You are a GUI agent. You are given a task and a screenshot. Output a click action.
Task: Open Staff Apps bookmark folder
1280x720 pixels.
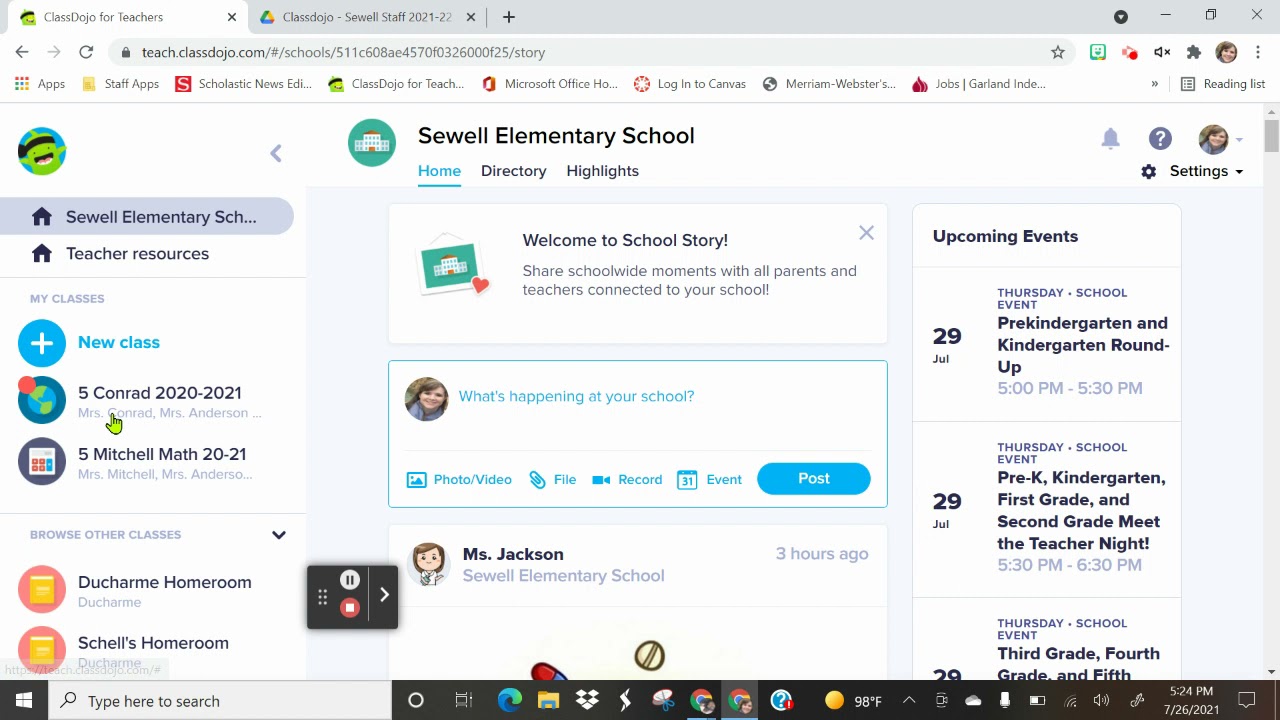click(x=120, y=84)
